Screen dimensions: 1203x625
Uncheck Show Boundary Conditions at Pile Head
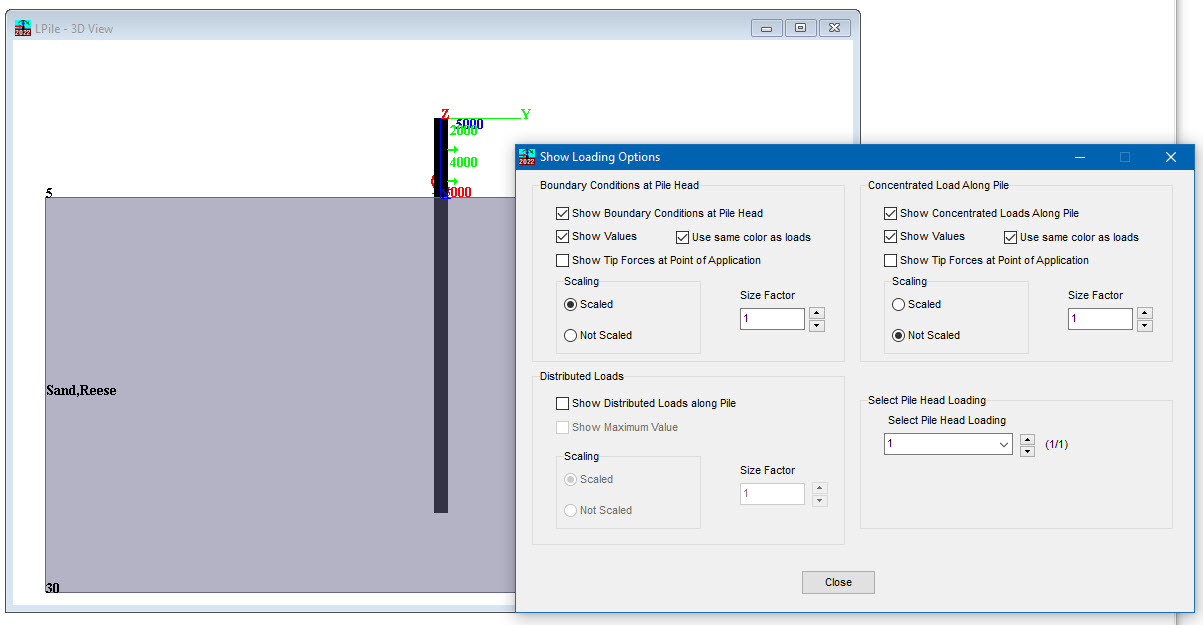(563, 213)
